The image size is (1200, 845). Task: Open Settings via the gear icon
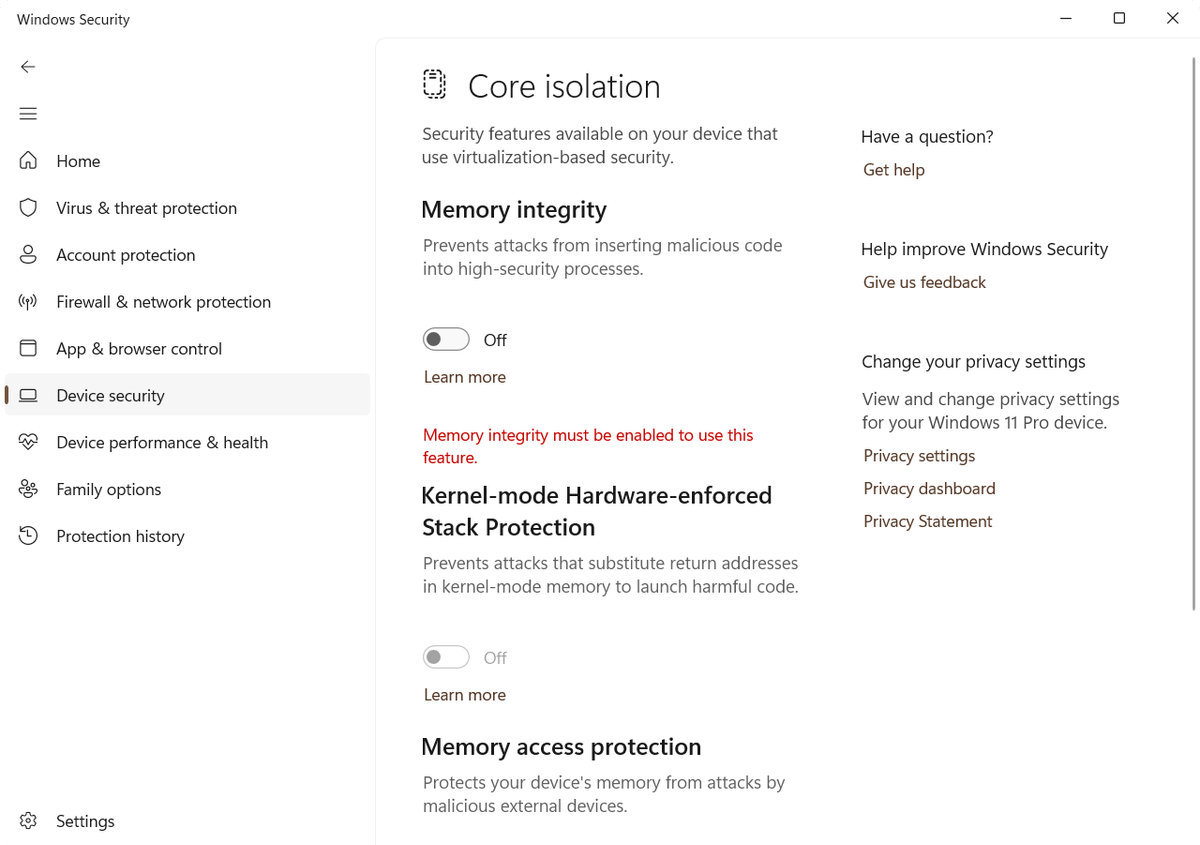[x=28, y=821]
